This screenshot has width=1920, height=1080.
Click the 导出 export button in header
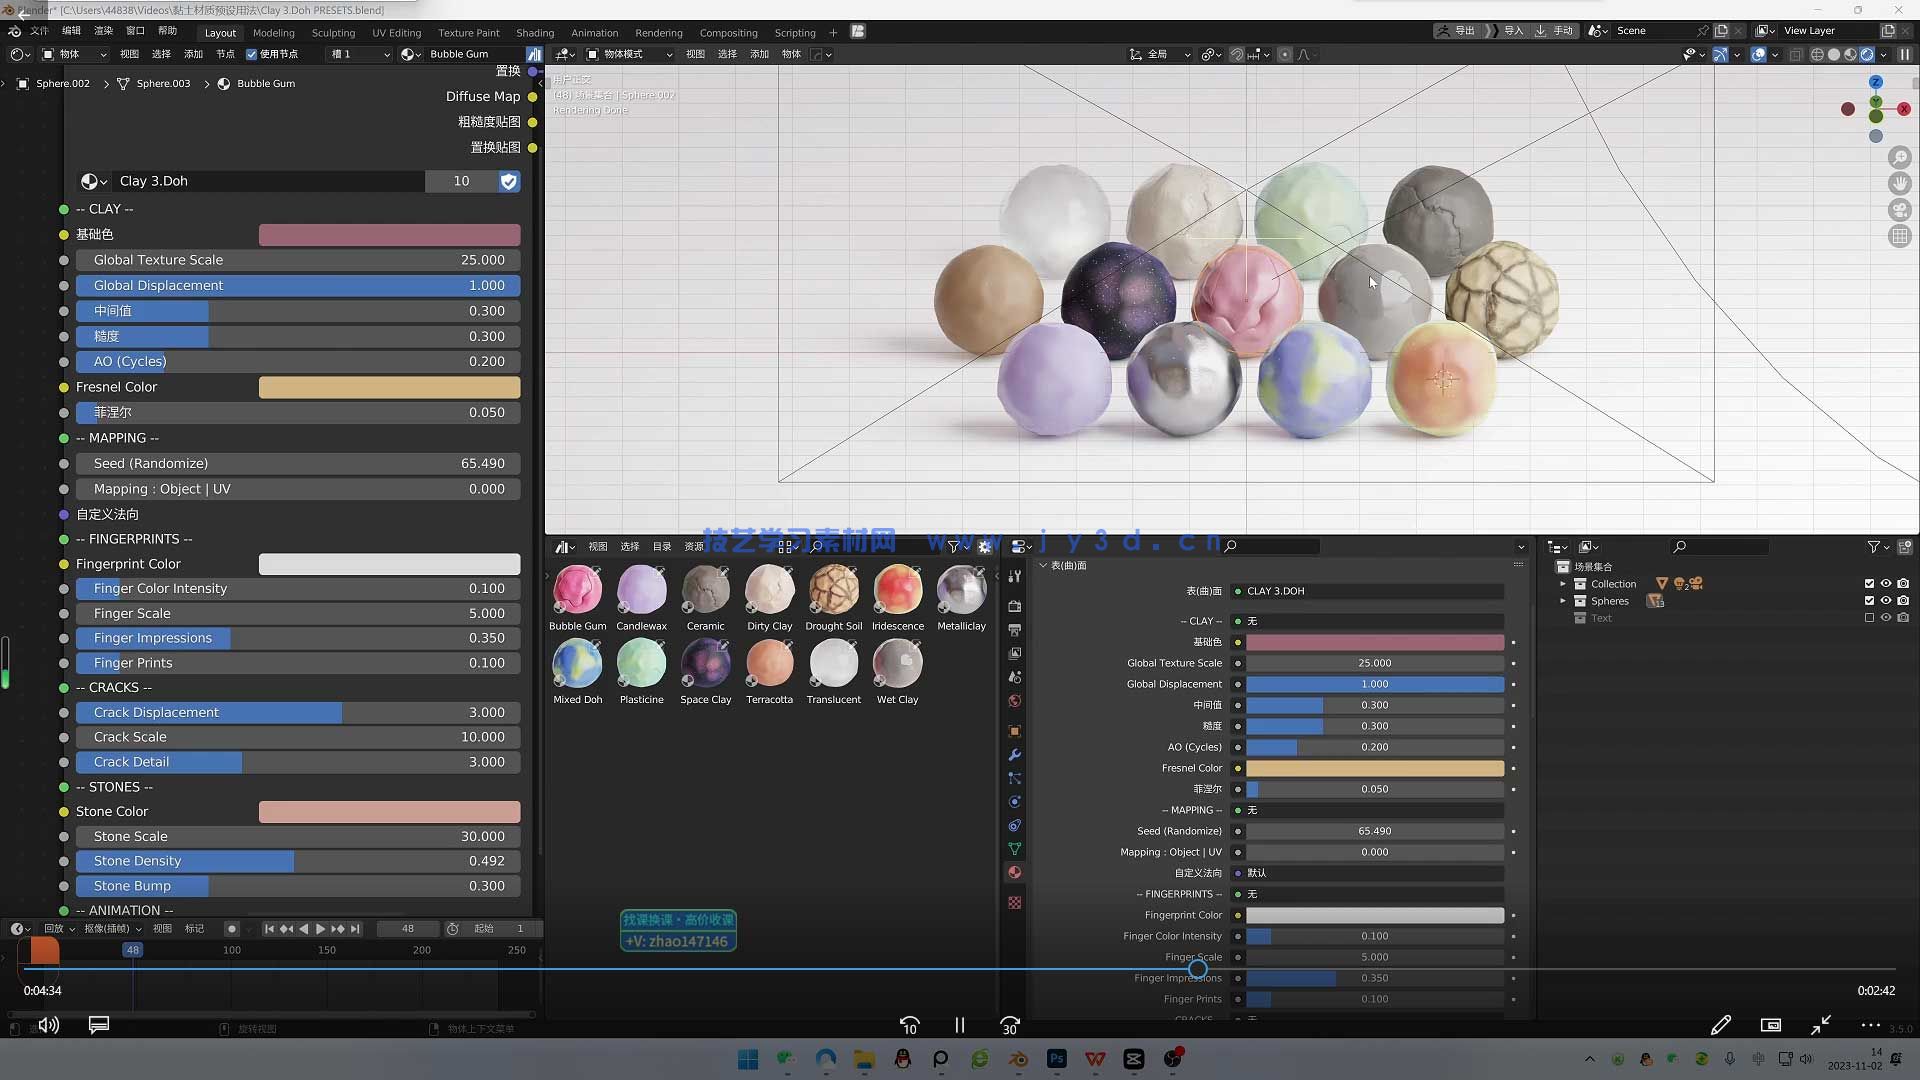[1457, 31]
